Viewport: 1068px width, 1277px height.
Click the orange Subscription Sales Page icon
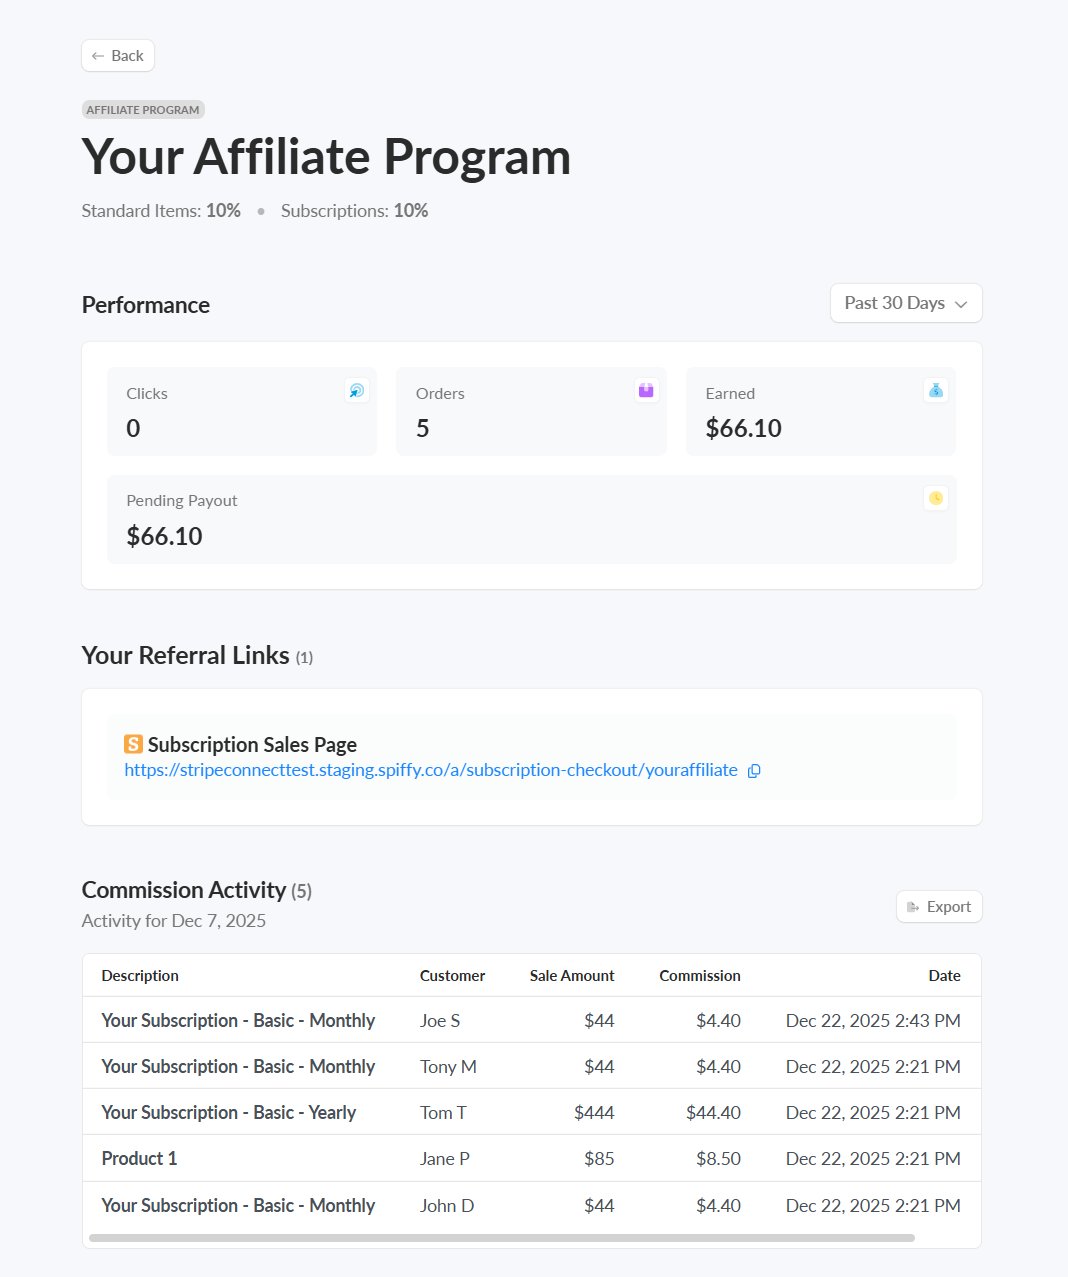133,744
